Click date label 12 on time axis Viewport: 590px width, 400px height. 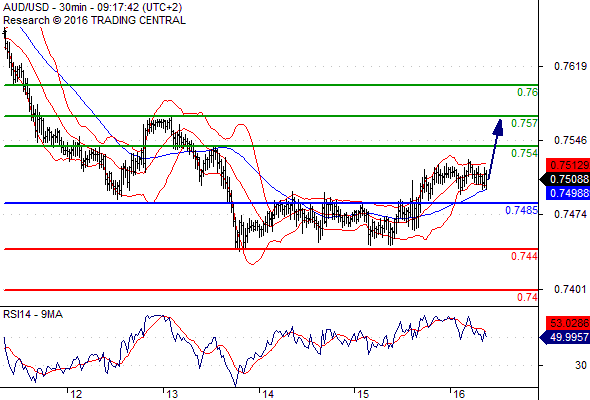76,394
